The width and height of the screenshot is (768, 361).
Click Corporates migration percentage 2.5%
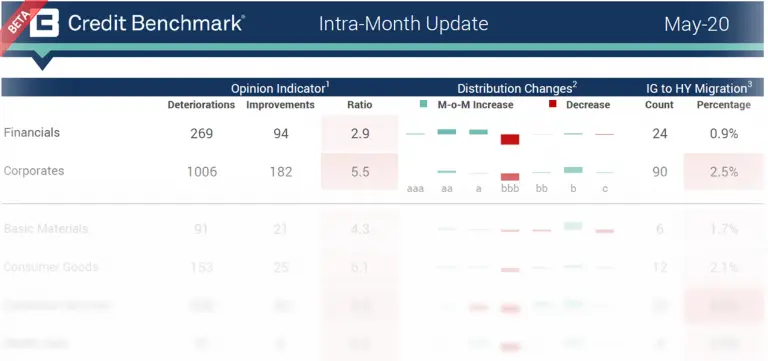[x=724, y=172]
